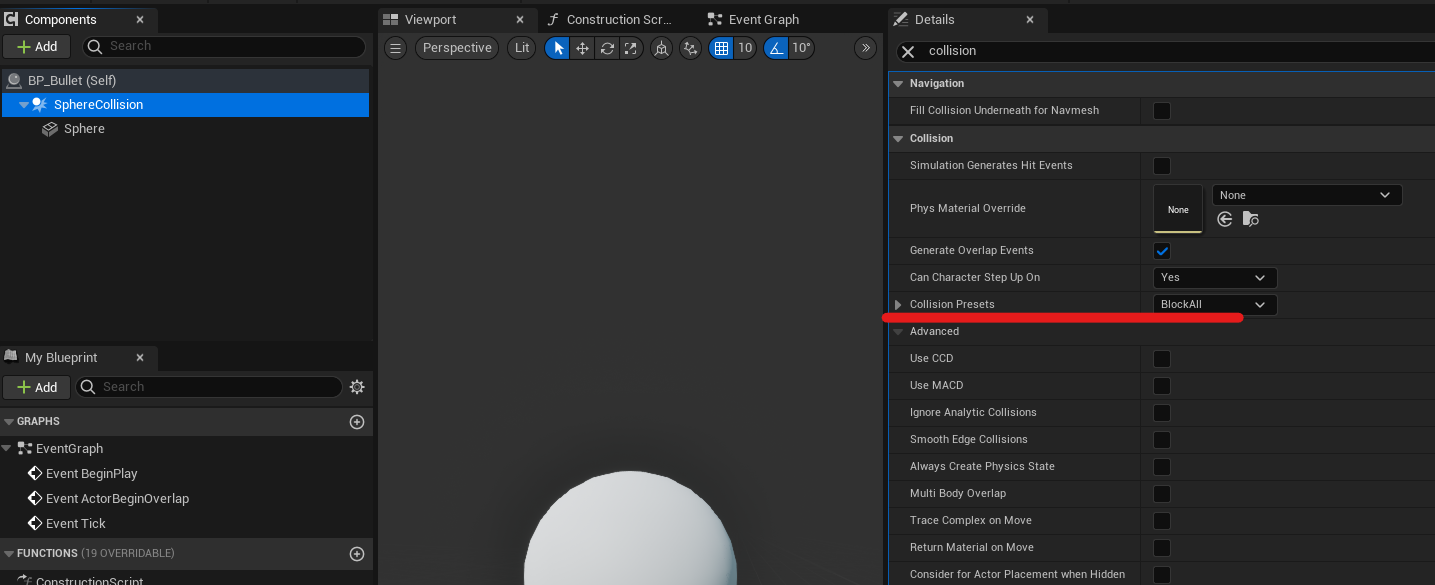Screen dimensions: 1435x585
Task: Collapse the Collision section
Action: (x=898, y=139)
